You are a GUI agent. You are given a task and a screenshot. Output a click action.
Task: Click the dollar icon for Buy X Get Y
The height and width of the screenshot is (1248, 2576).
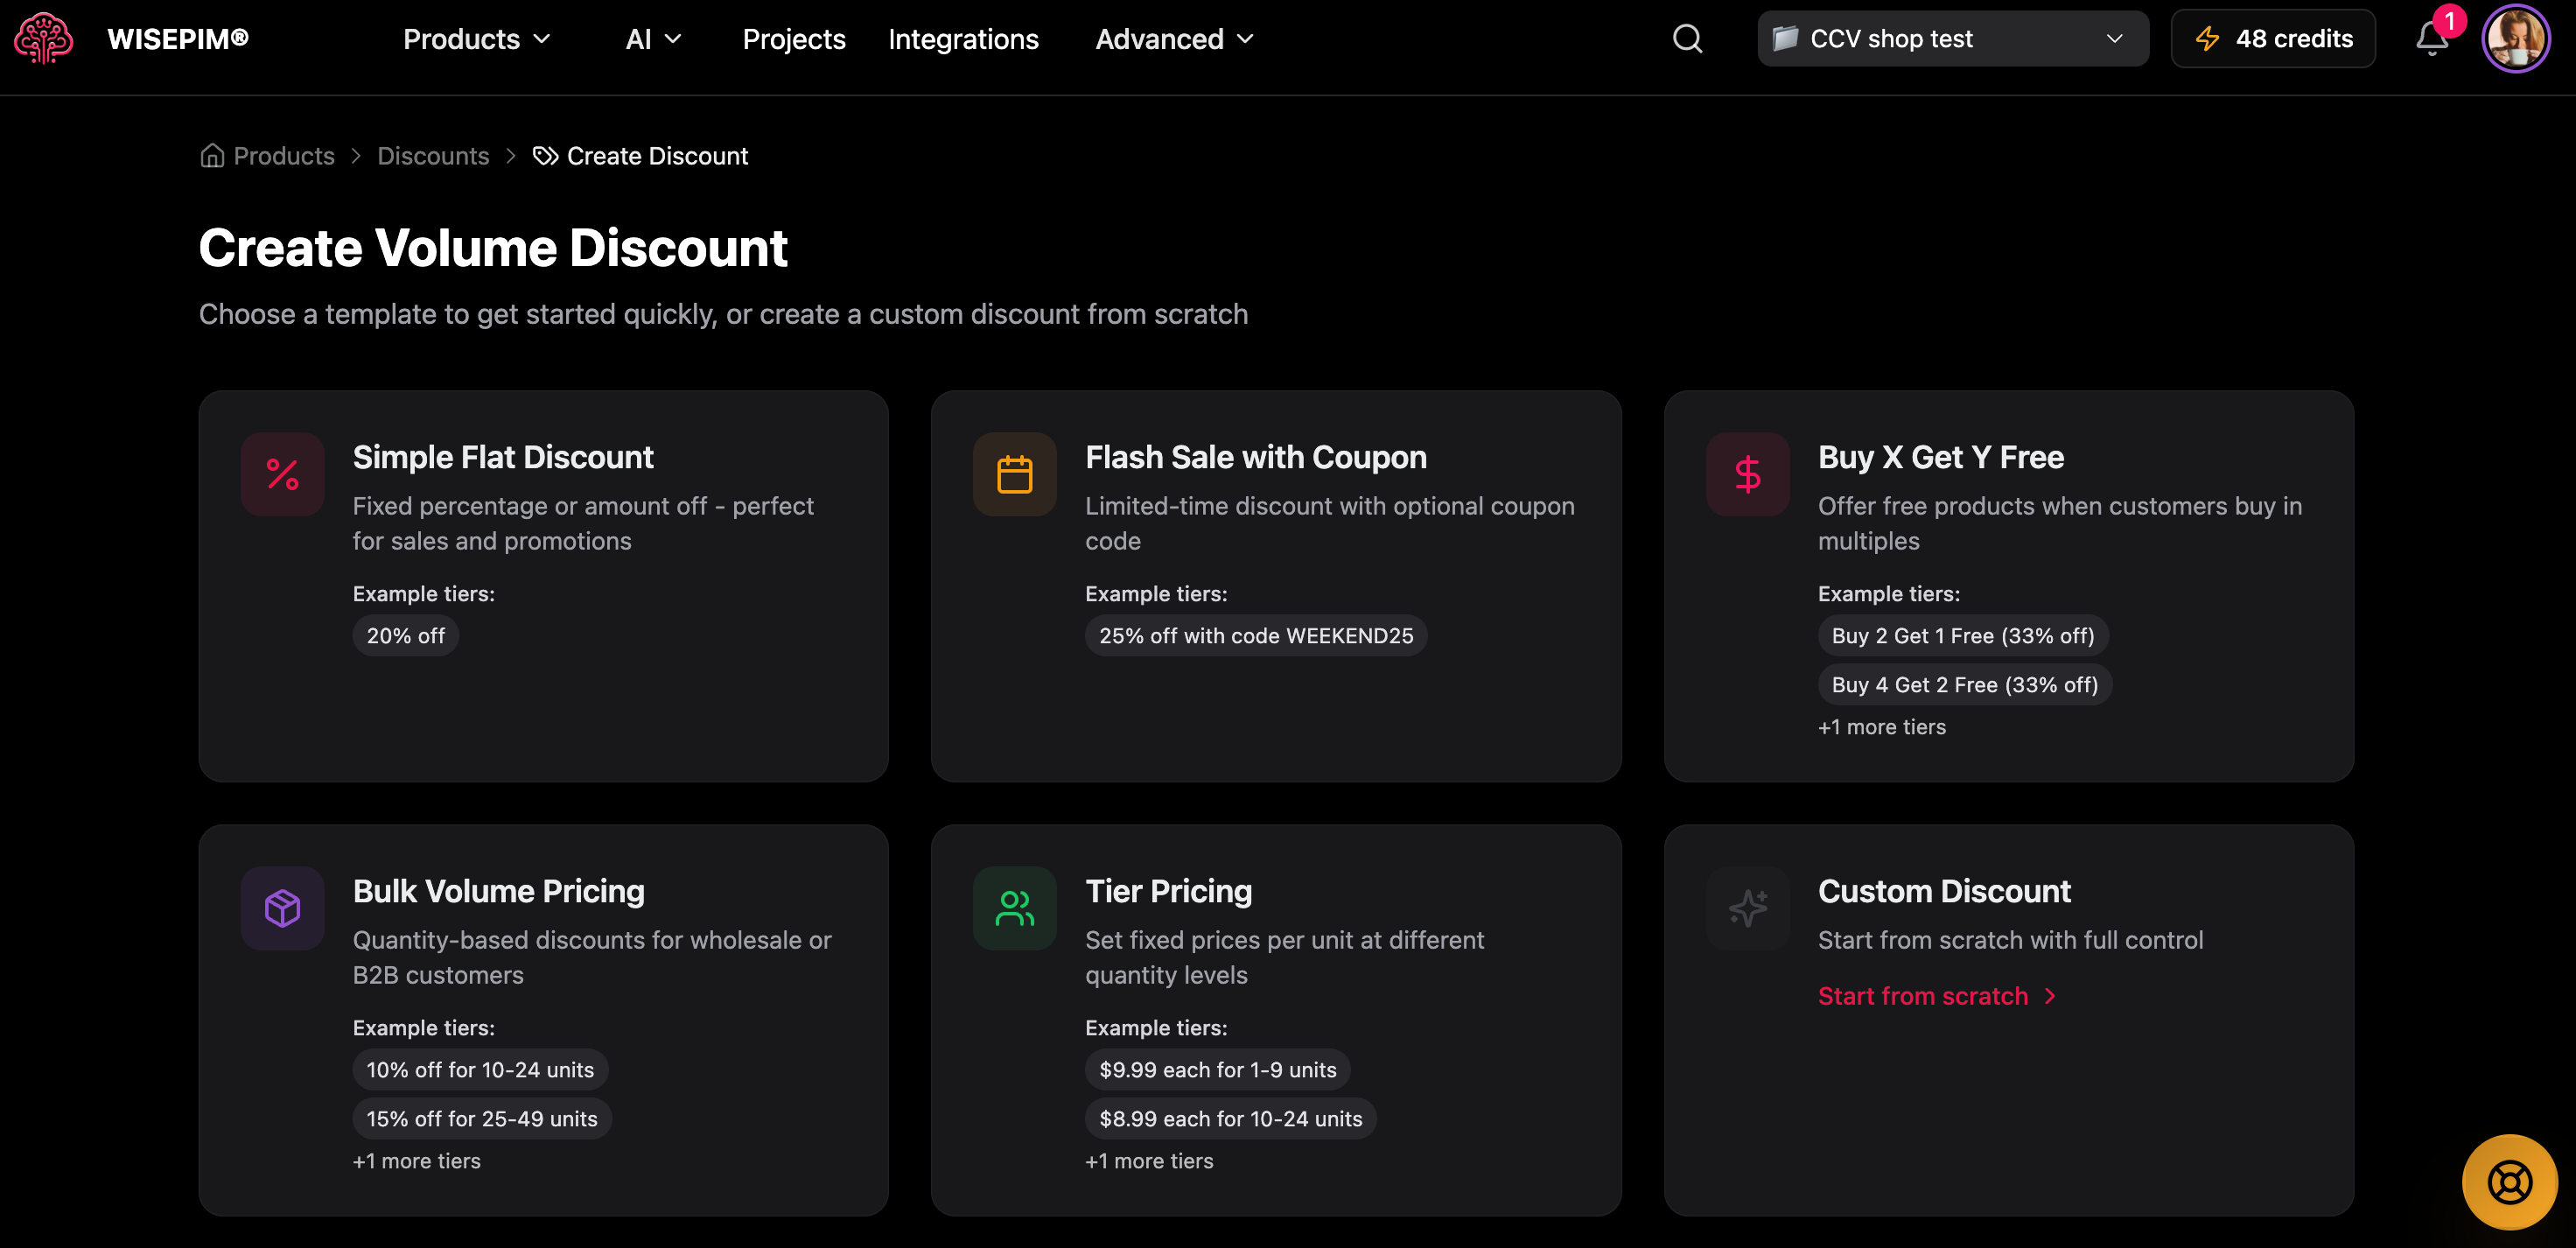1747,474
